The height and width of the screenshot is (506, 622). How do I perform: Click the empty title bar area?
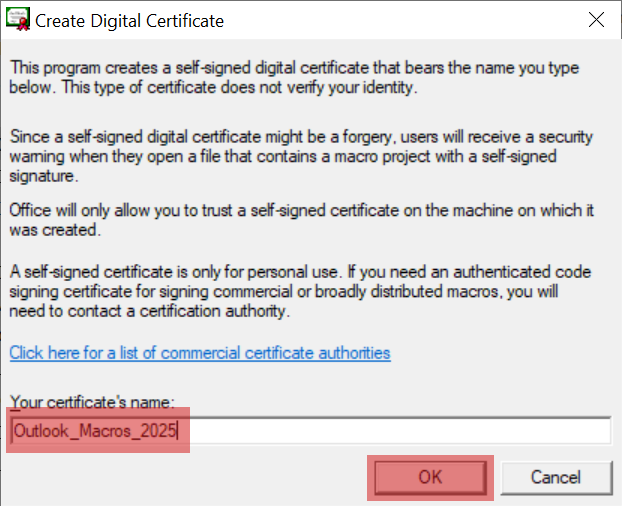click(x=400, y=20)
